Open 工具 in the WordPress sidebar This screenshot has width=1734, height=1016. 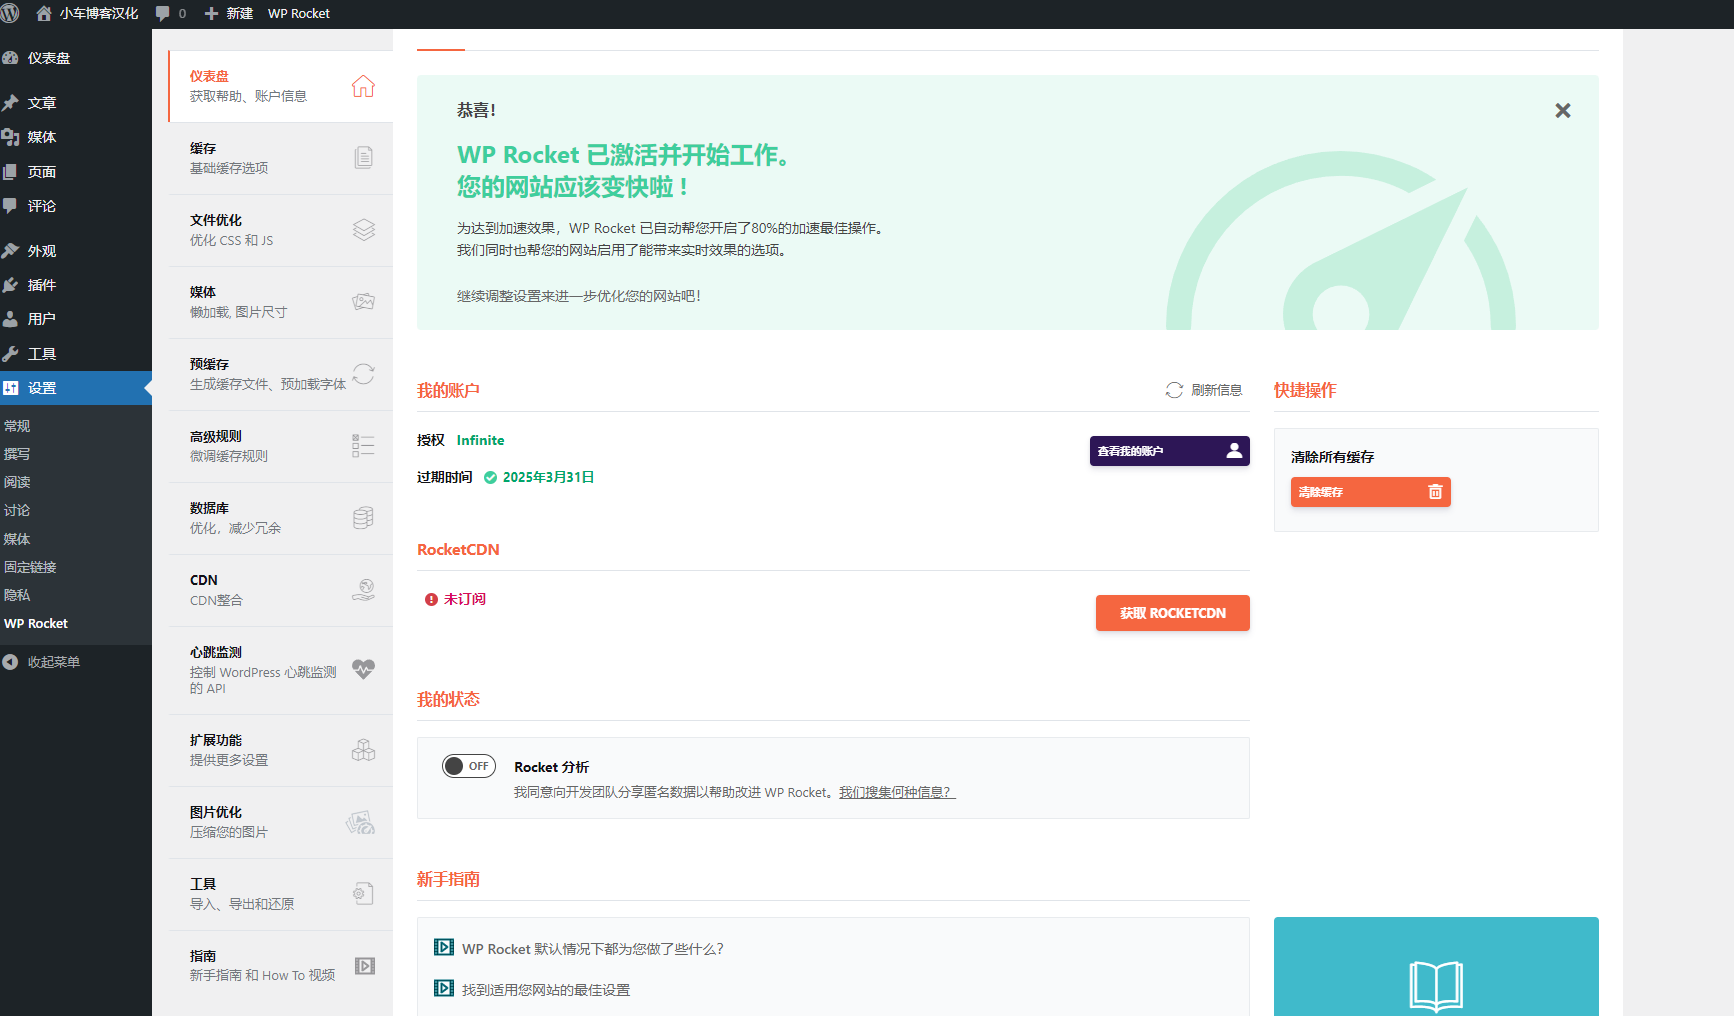[76, 354]
